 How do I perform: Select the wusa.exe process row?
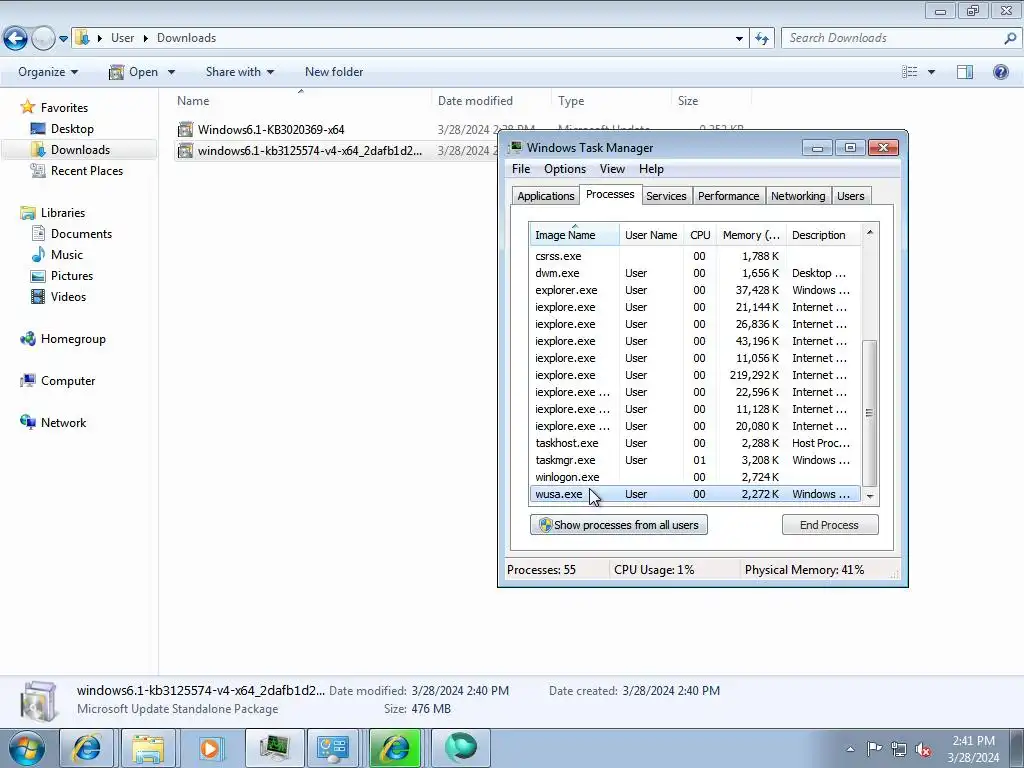click(695, 494)
